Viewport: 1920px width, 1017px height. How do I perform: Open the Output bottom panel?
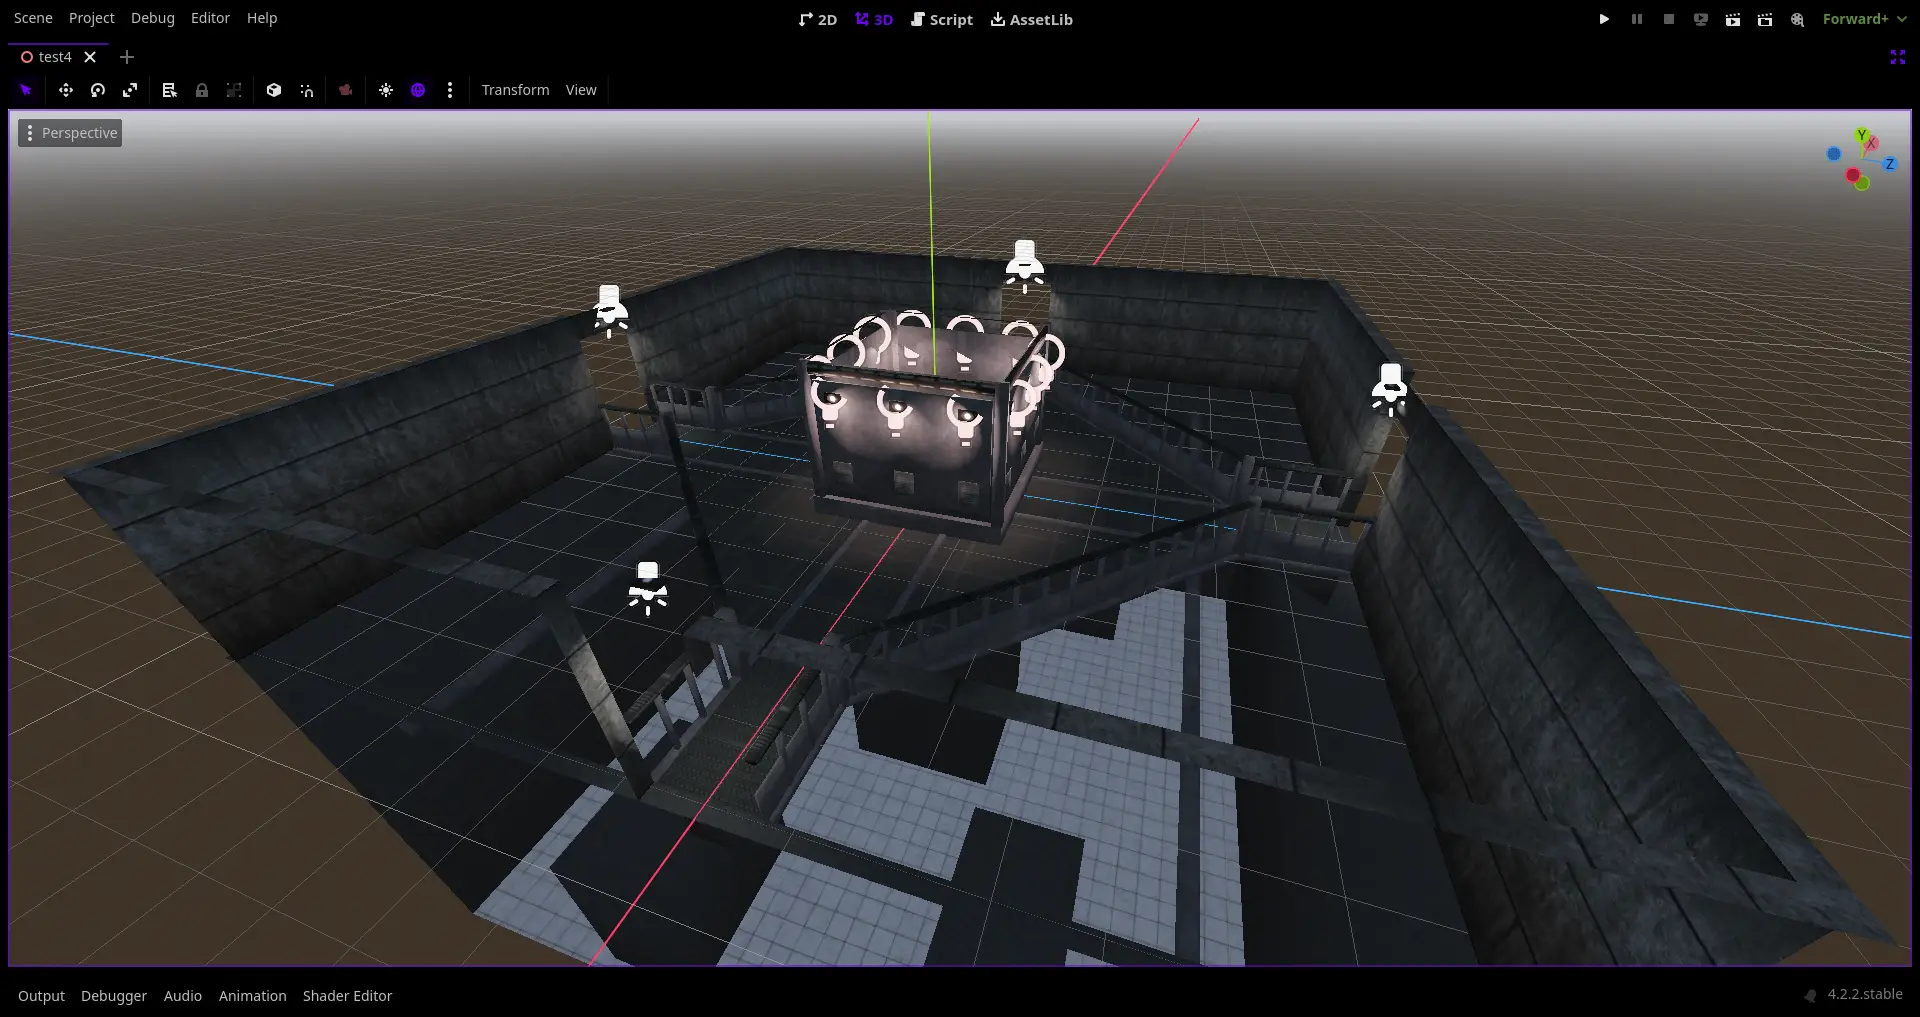(x=41, y=995)
